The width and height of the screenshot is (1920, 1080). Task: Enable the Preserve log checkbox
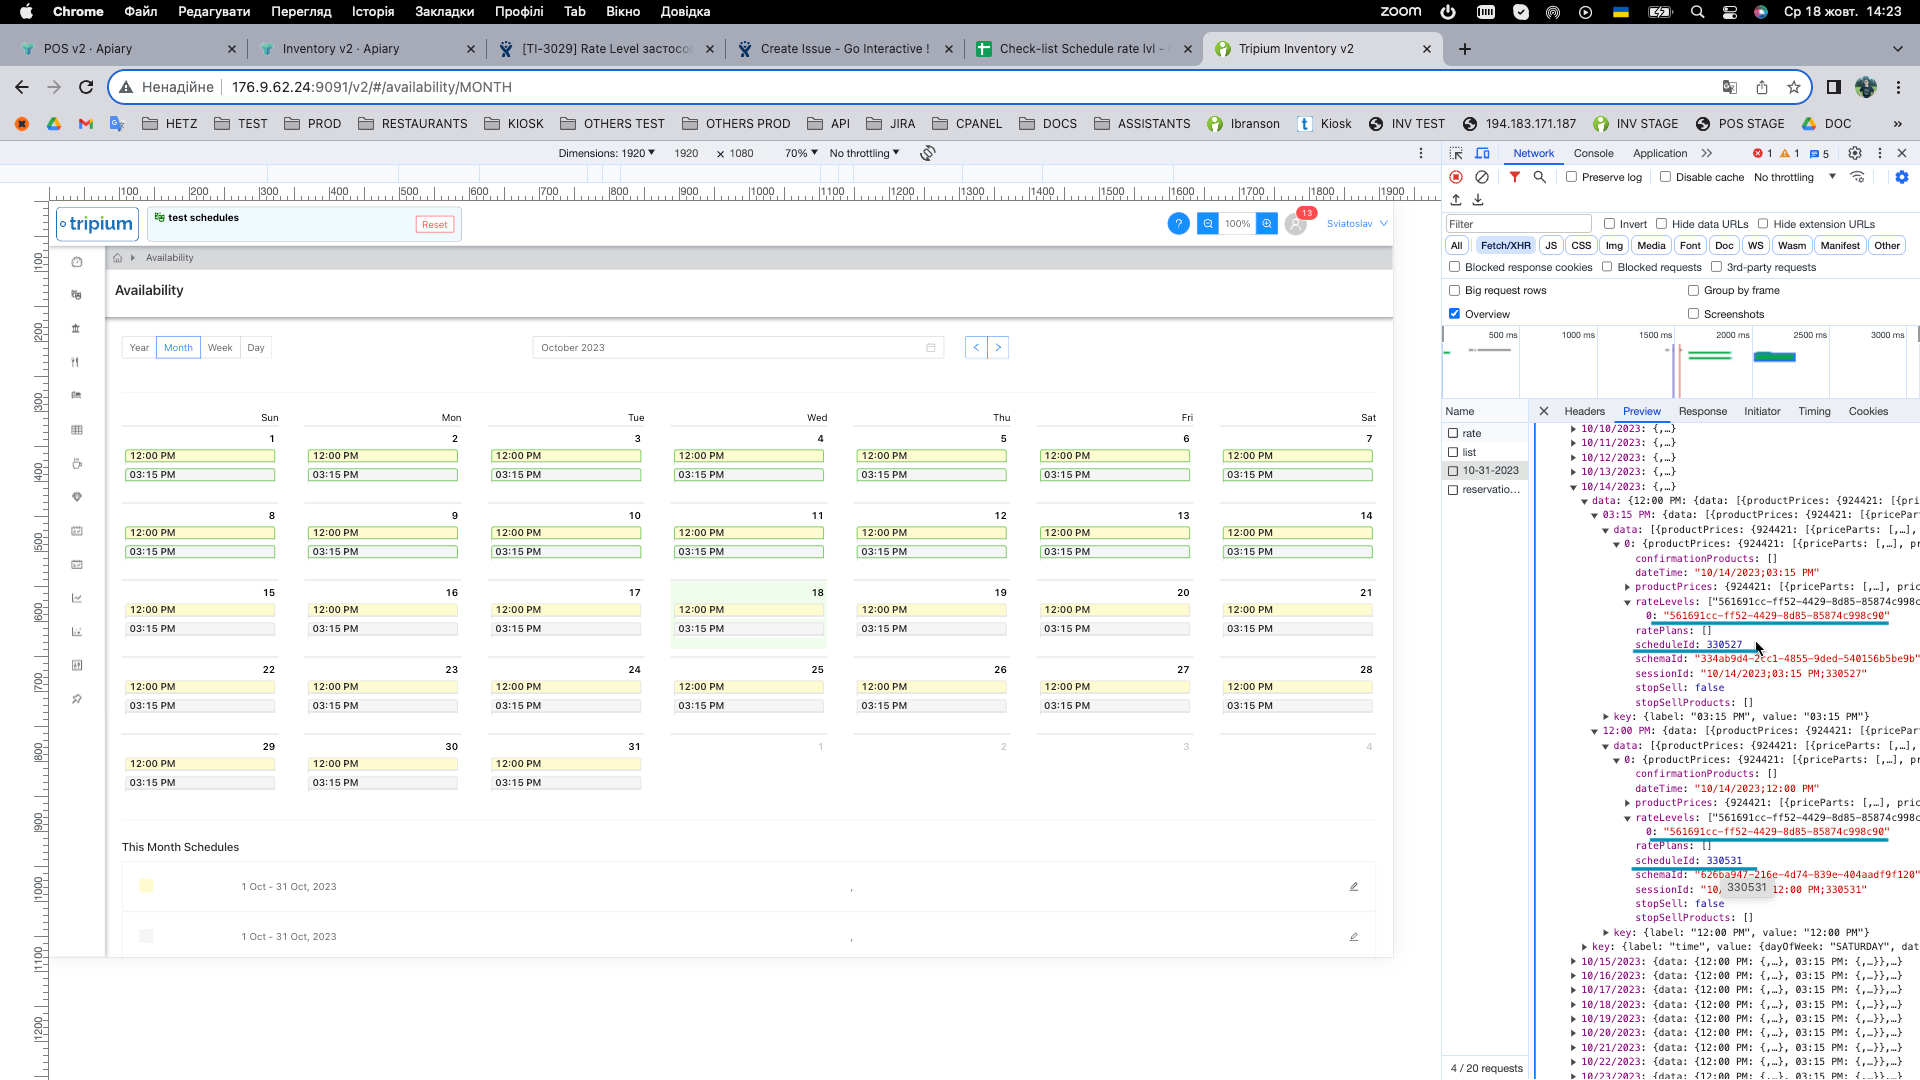[1572, 177]
